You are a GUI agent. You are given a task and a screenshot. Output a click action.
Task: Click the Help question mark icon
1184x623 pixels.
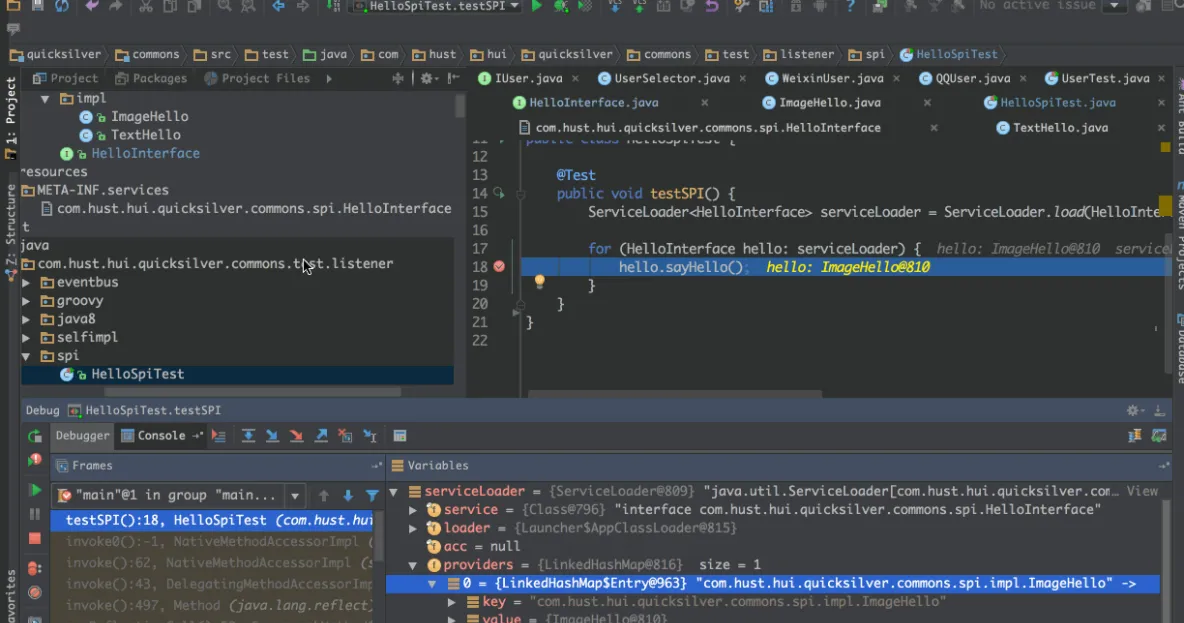click(850, 6)
